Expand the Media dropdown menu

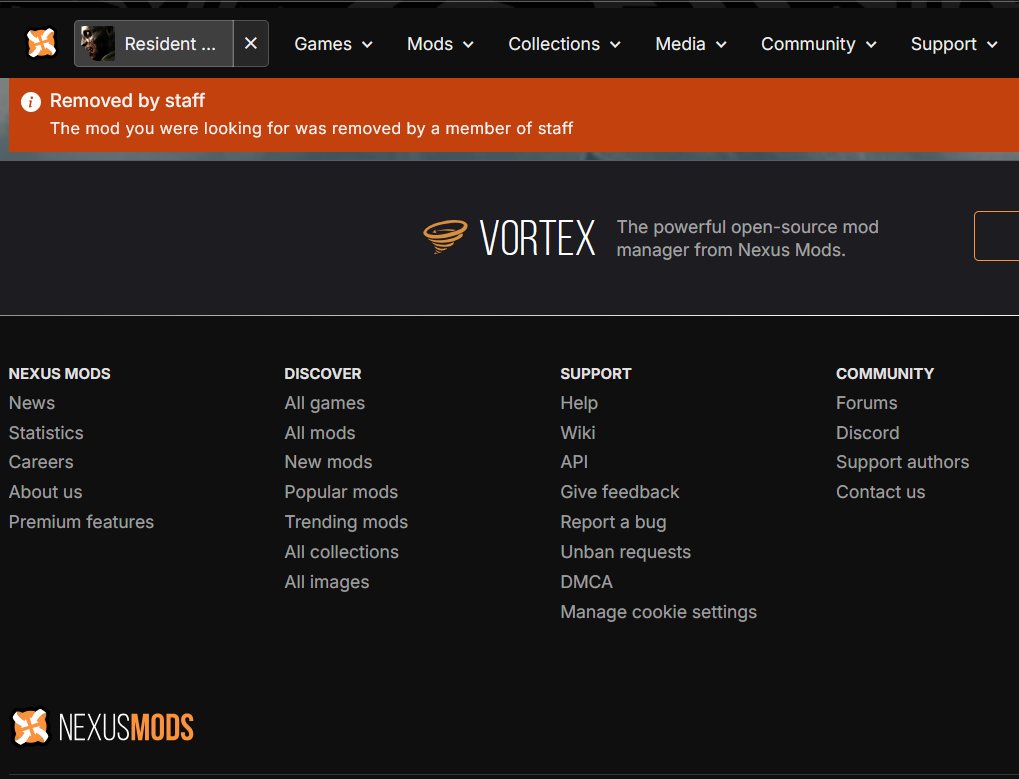691,44
